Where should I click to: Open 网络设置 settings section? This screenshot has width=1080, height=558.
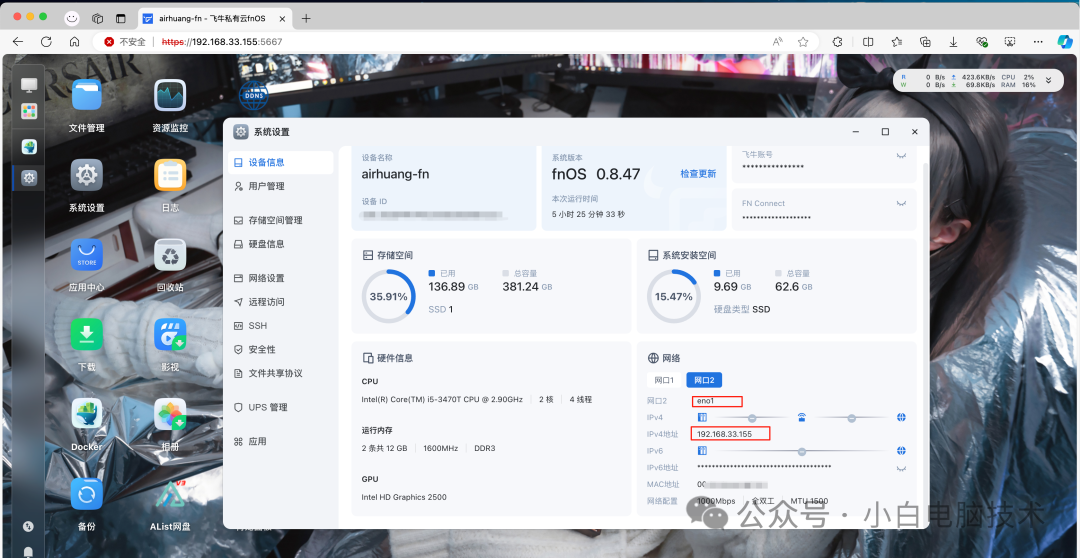(x=281, y=278)
